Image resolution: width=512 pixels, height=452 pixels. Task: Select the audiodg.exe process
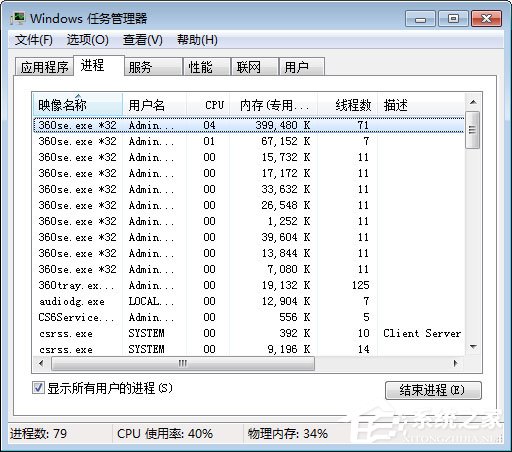(x=248, y=301)
